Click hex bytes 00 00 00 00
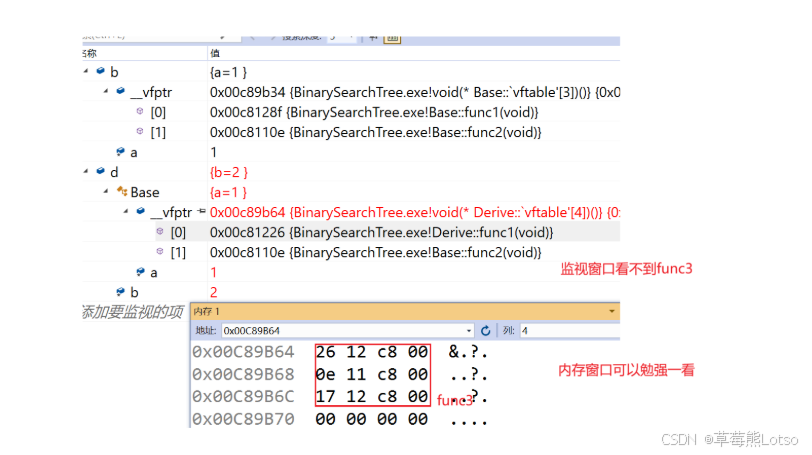This screenshot has height=455, width=812. 372,419
